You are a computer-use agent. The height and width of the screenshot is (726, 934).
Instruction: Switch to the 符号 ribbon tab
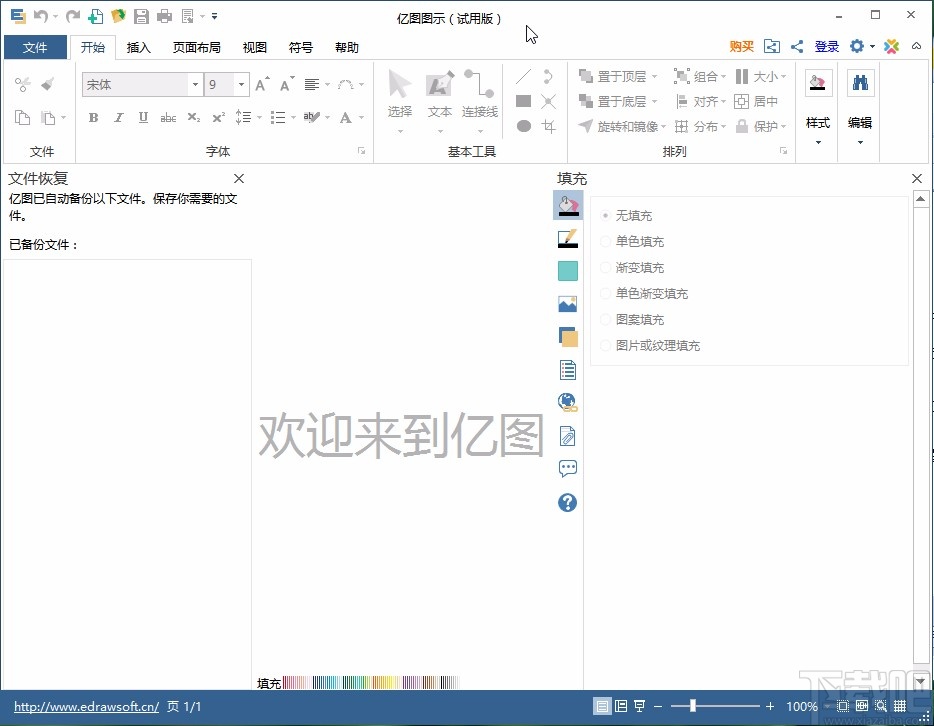(301, 48)
